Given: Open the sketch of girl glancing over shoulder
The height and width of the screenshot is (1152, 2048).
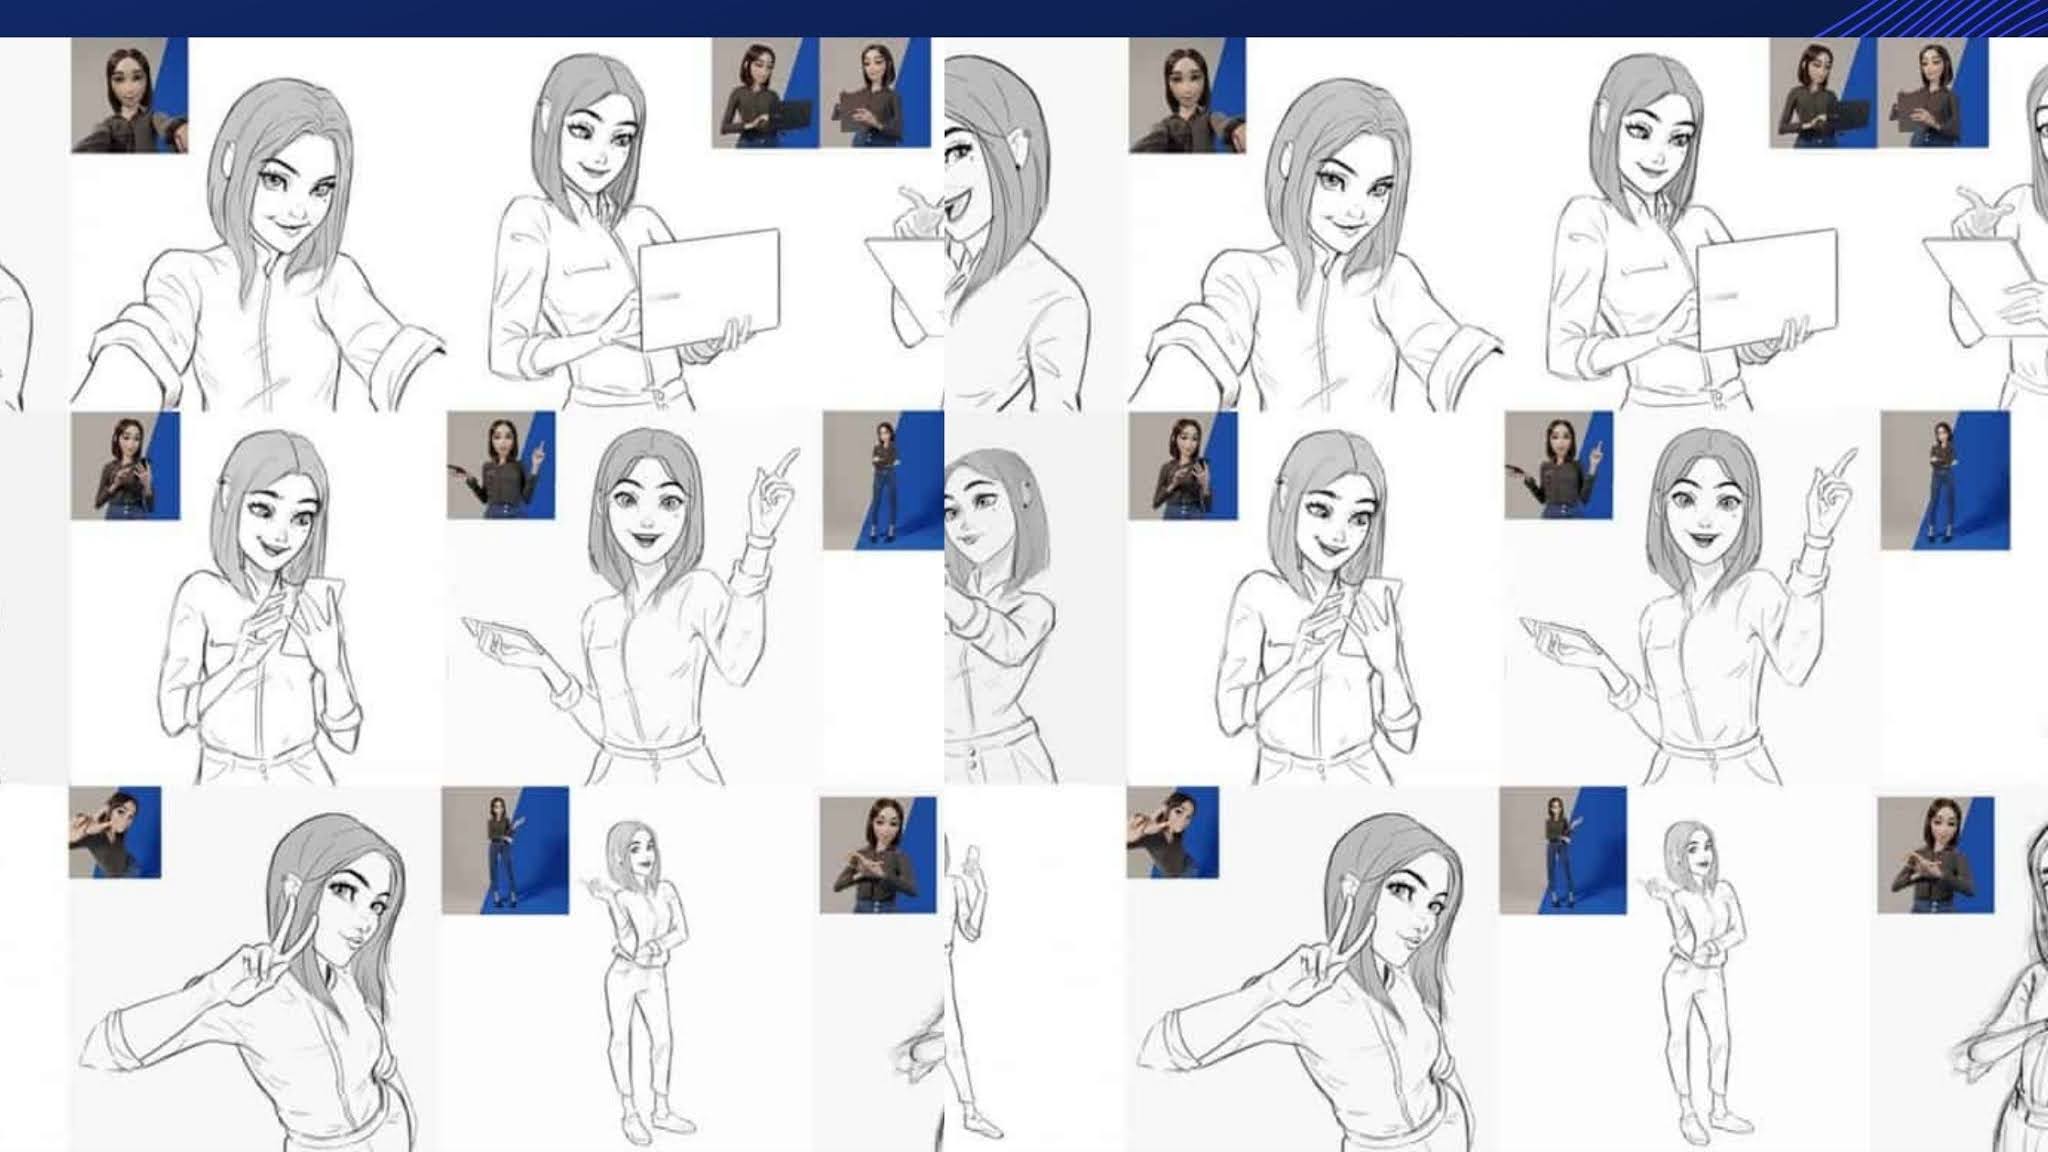Looking at the screenshot, I should coord(1000,615).
